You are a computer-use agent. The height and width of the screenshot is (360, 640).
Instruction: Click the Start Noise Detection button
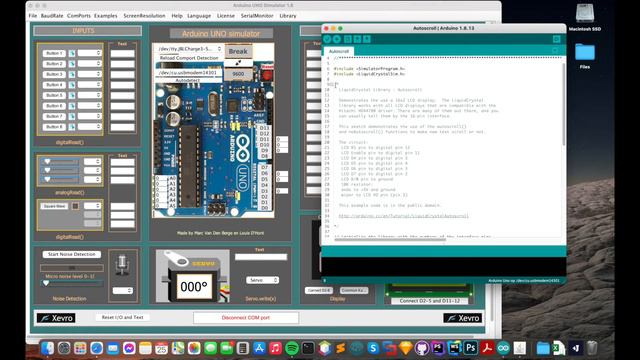[71, 254]
